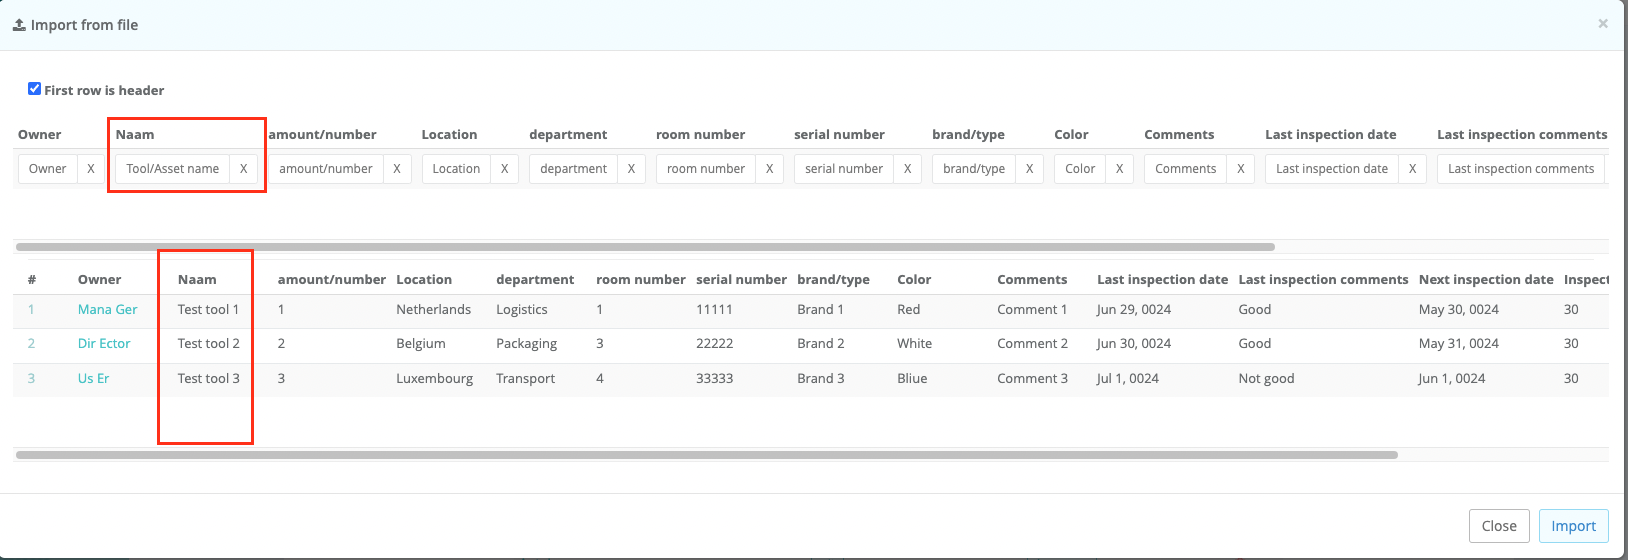Click the Next inspection date column header

coord(1486,280)
